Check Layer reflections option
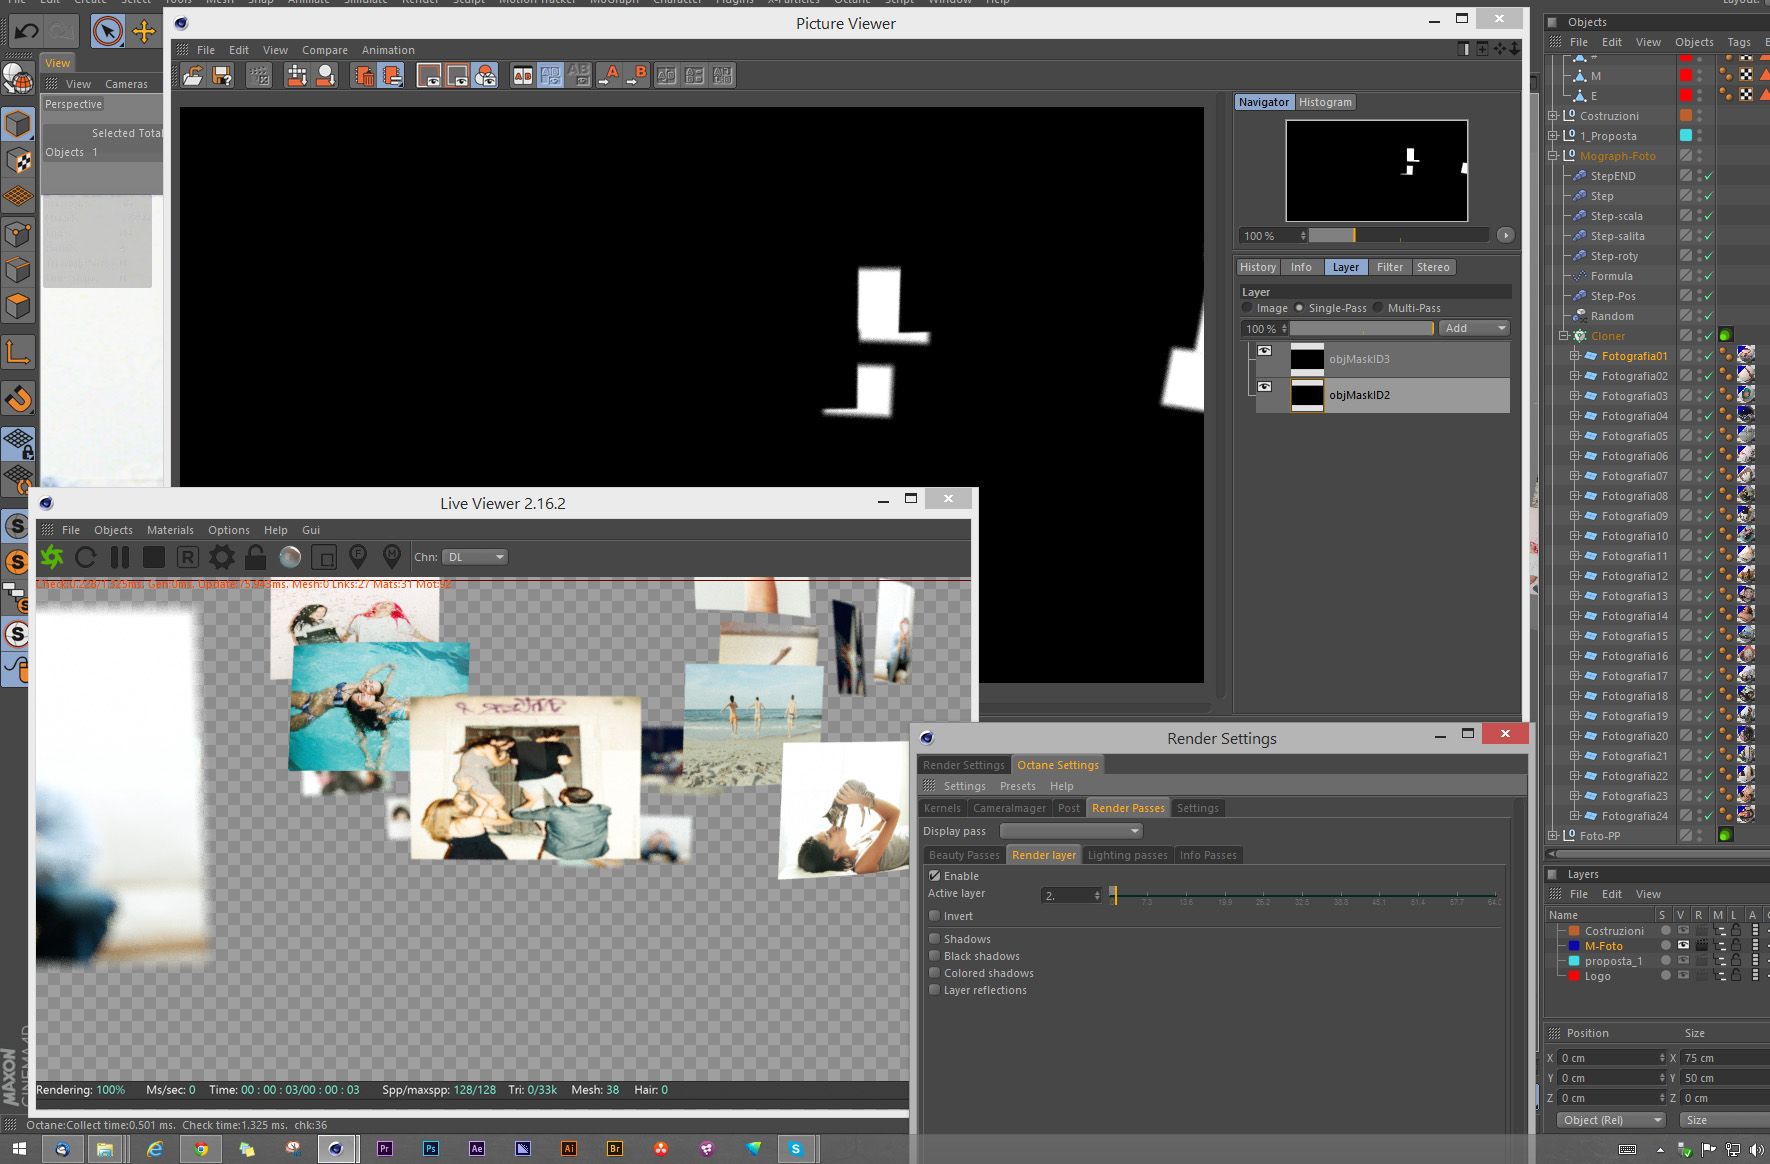The height and width of the screenshot is (1164, 1770). click(935, 990)
